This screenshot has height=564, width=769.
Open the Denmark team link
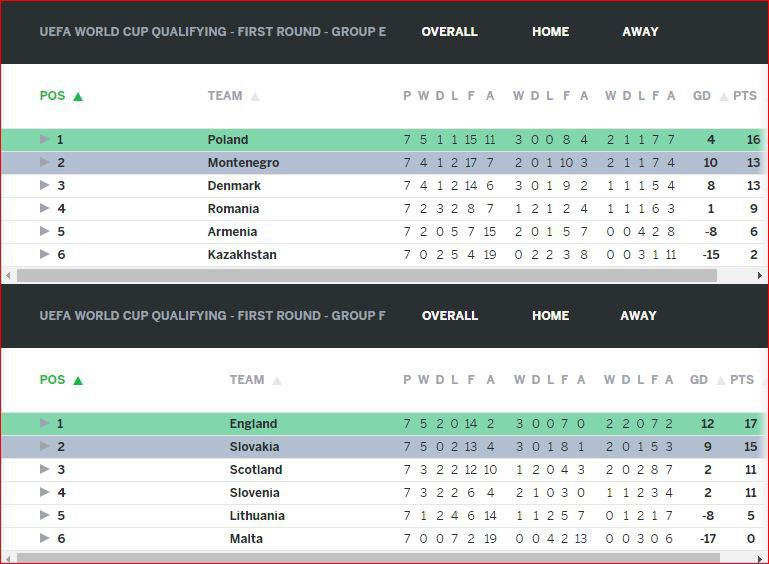click(234, 186)
